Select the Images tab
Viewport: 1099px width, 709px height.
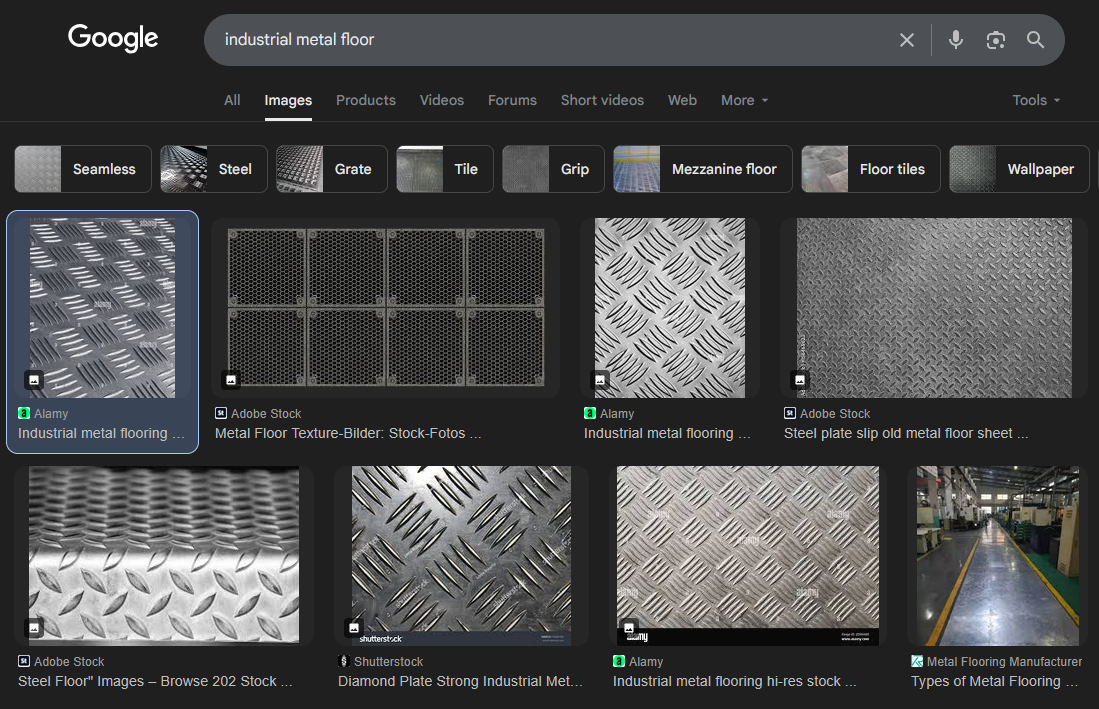tap(288, 100)
